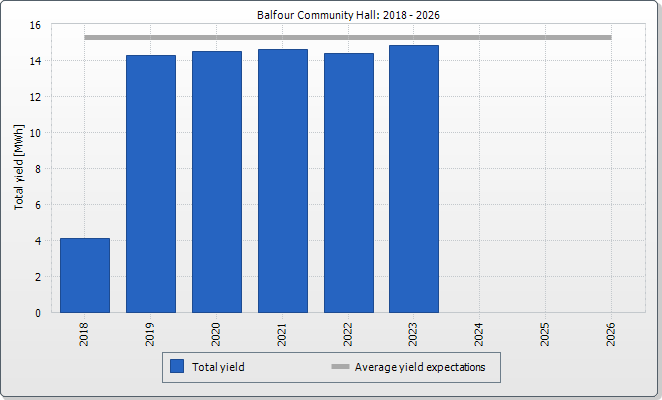Toggle the Average yield expectations legend label

tap(420, 367)
